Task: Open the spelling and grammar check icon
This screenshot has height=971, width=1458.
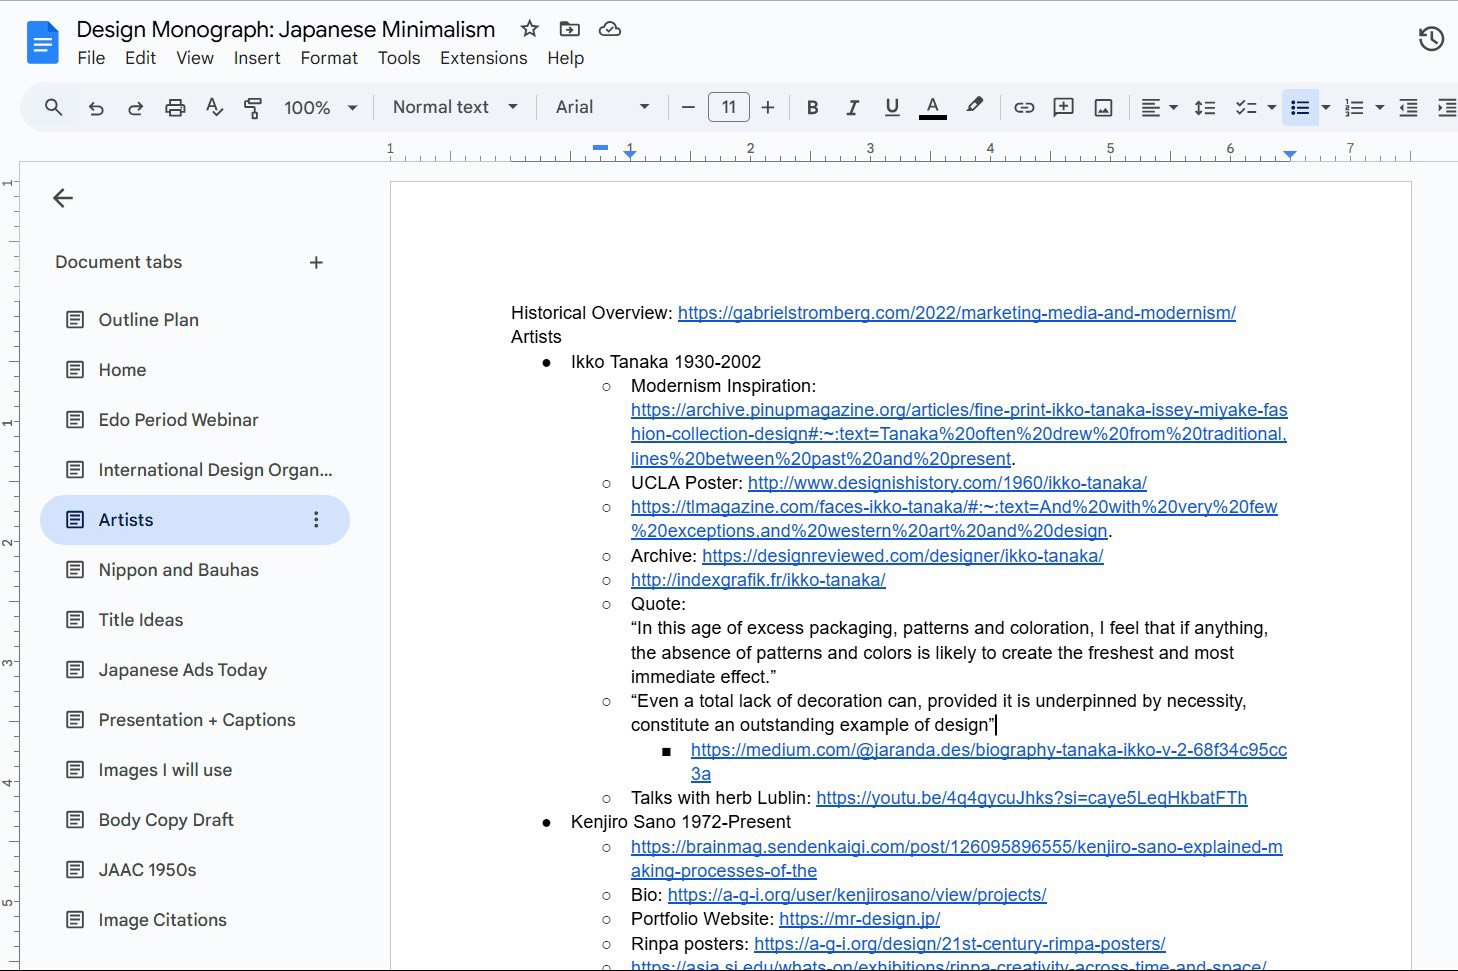Action: pos(214,107)
